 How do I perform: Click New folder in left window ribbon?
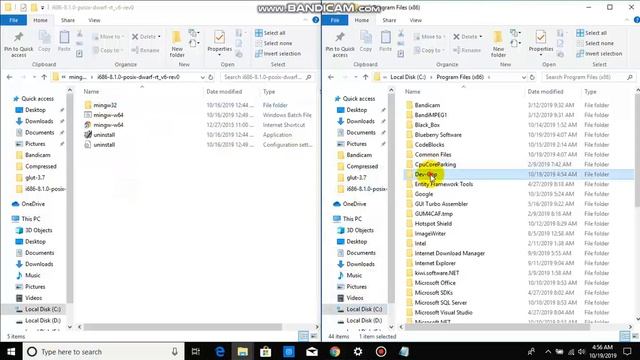[x=177, y=44]
